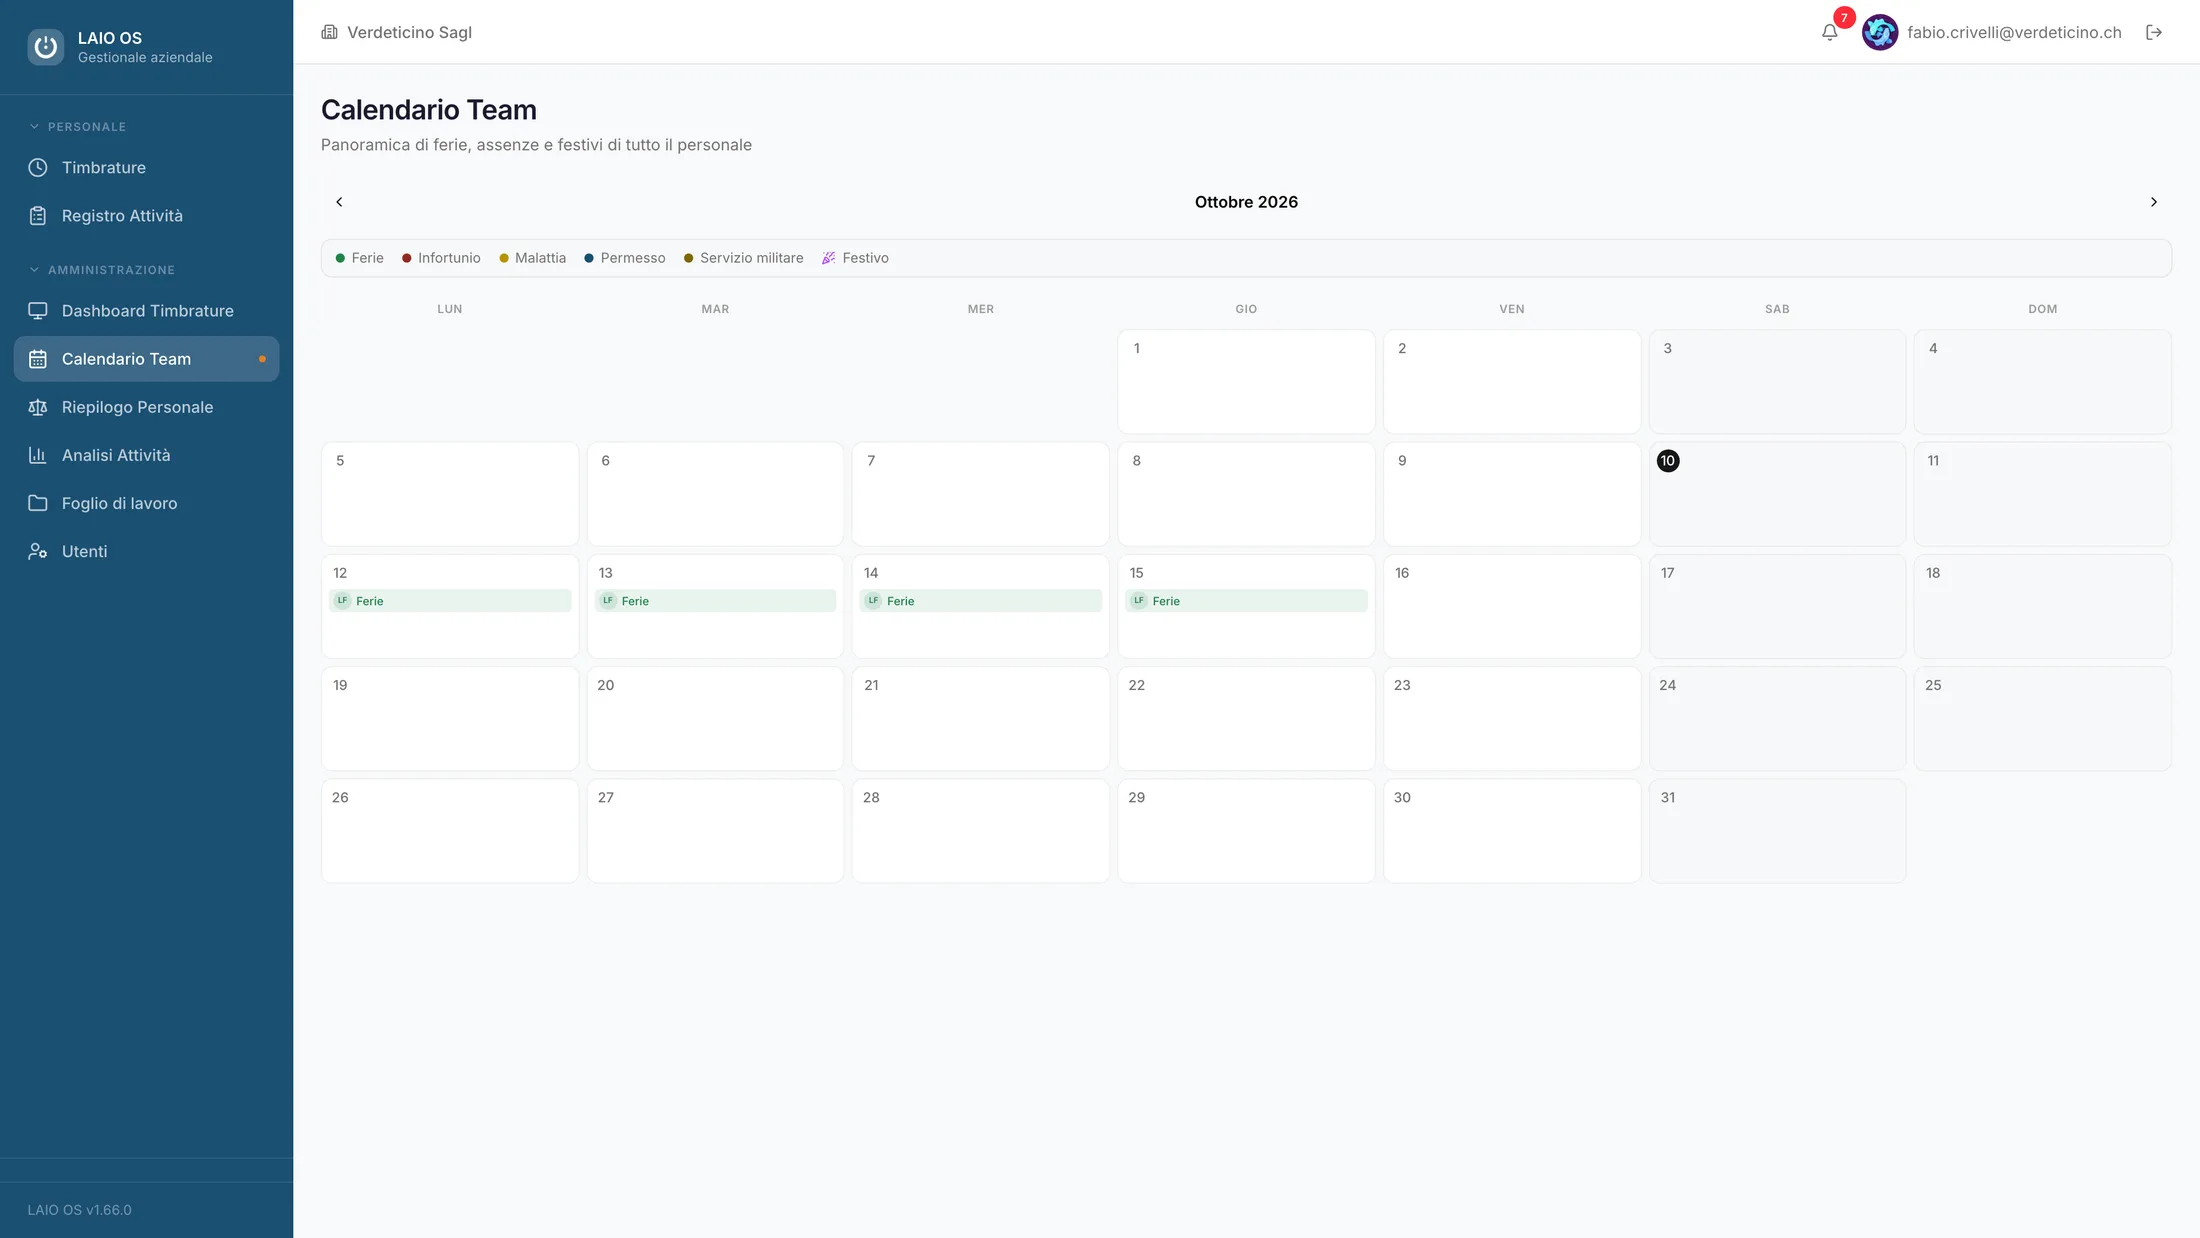Click the user avatar image
Screen dimensions: 2200x1238
coord(1879,32)
